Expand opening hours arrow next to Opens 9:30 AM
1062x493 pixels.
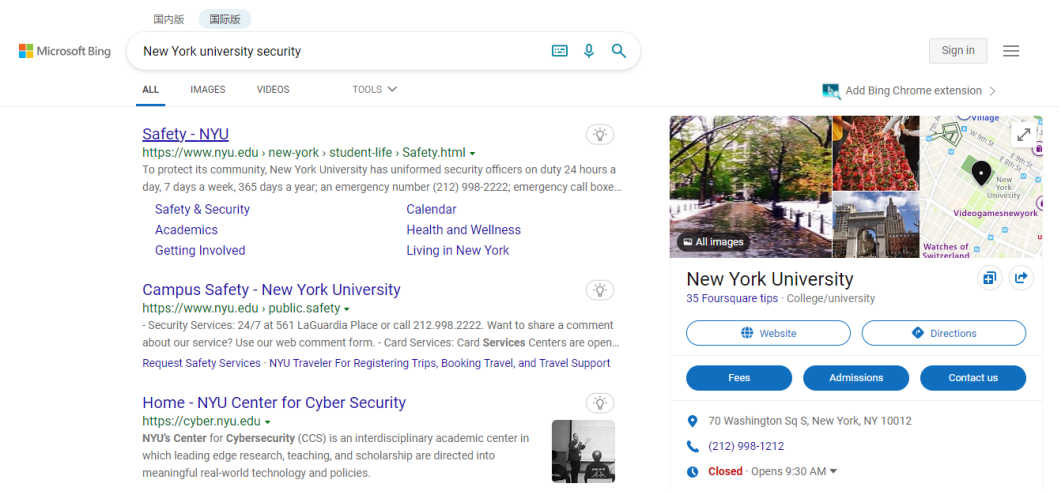point(834,471)
